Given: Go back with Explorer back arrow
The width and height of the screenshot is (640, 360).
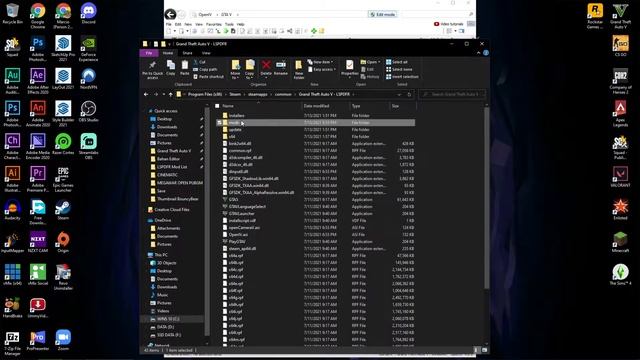Looking at the screenshot, I should click(146, 94).
